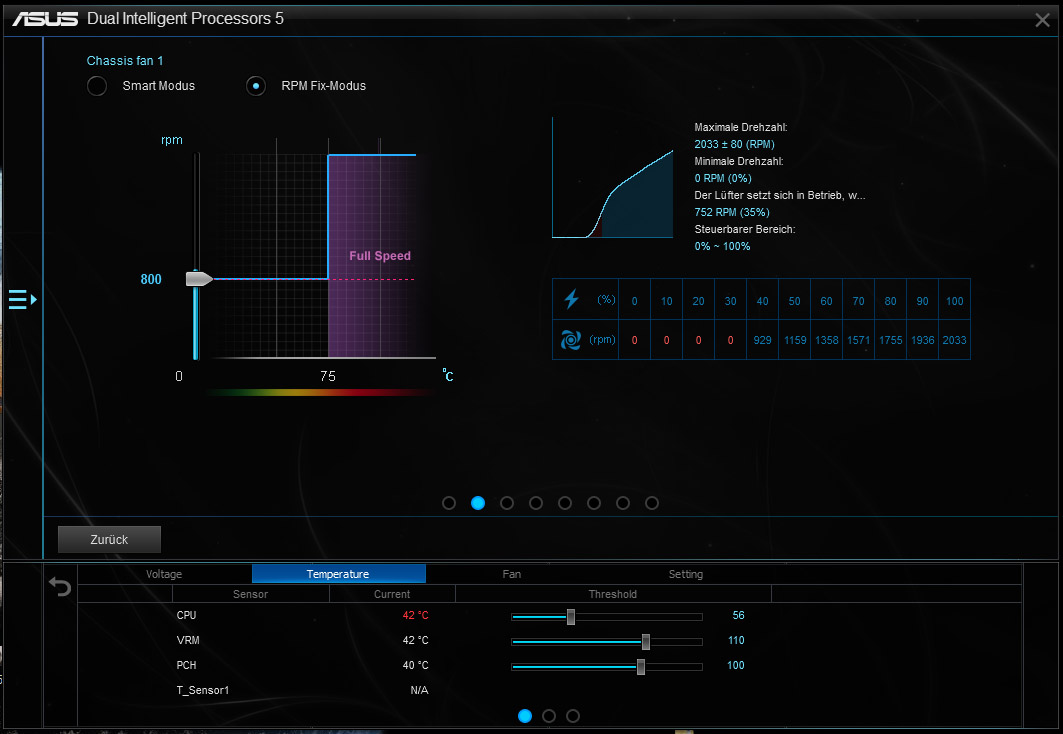This screenshot has height=734, width=1063.
Task: Close the Dual Intelligent Processors window
Action: 1042,20
